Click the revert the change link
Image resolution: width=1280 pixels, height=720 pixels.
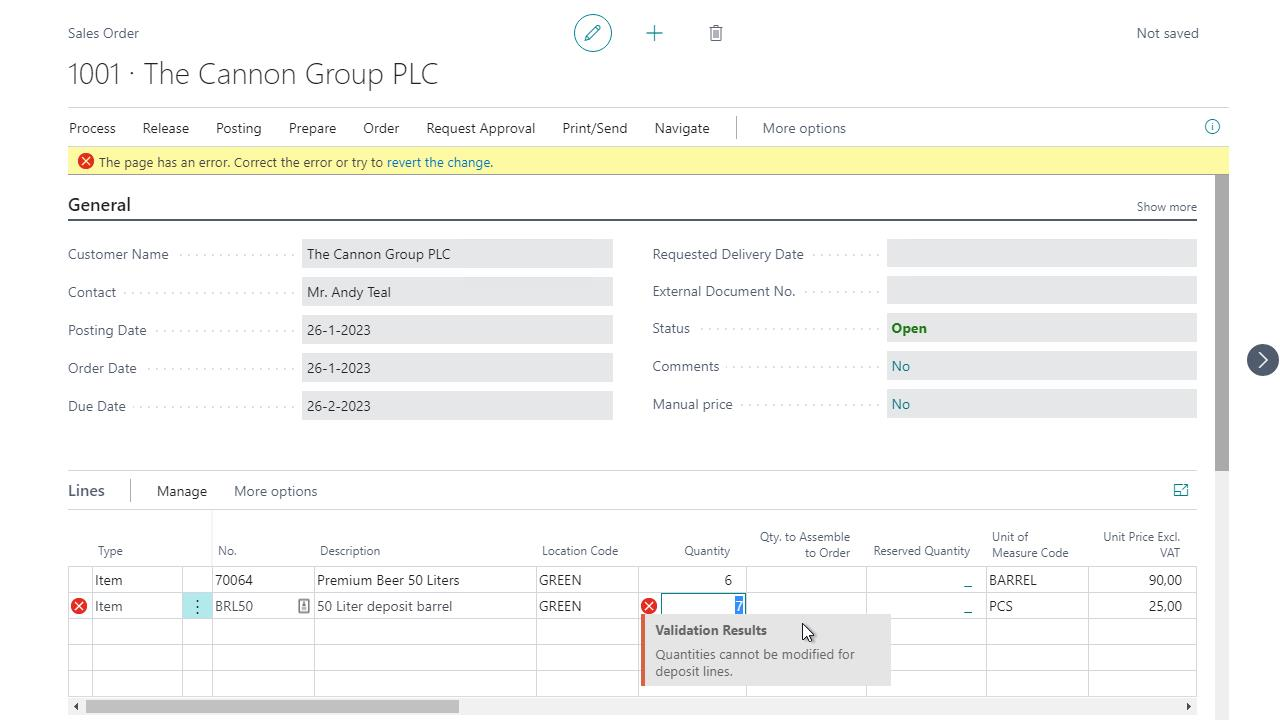[x=438, y=162]
